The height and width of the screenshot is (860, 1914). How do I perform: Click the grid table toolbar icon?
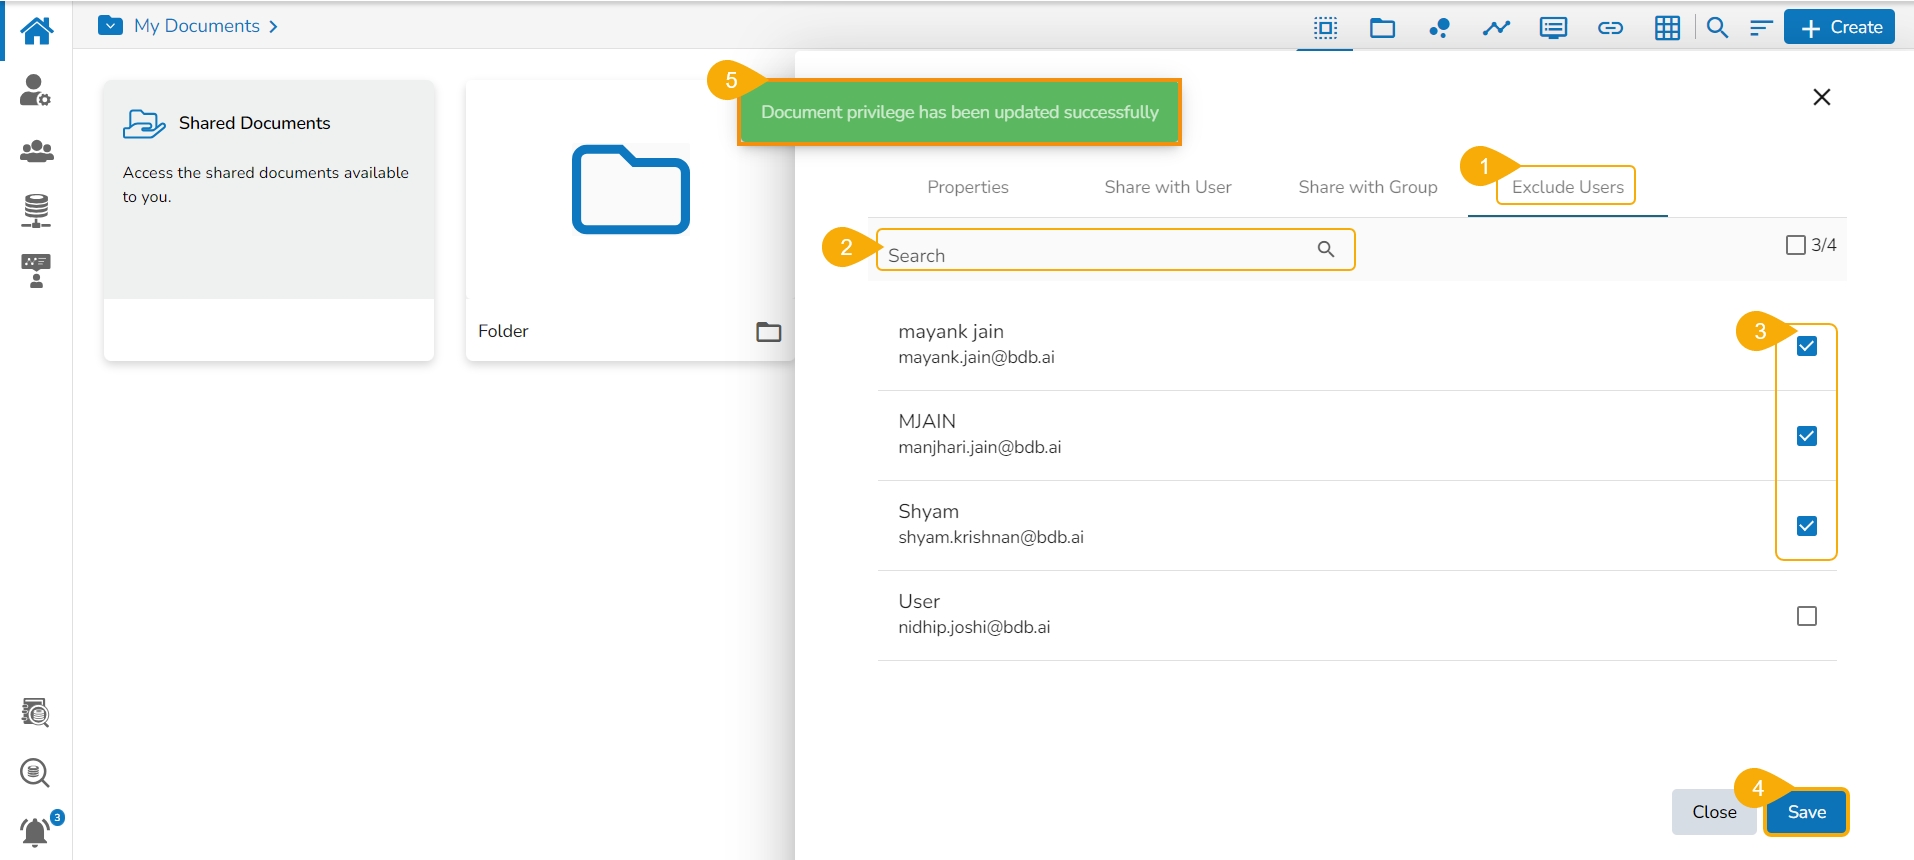(x=1667, y=28)
